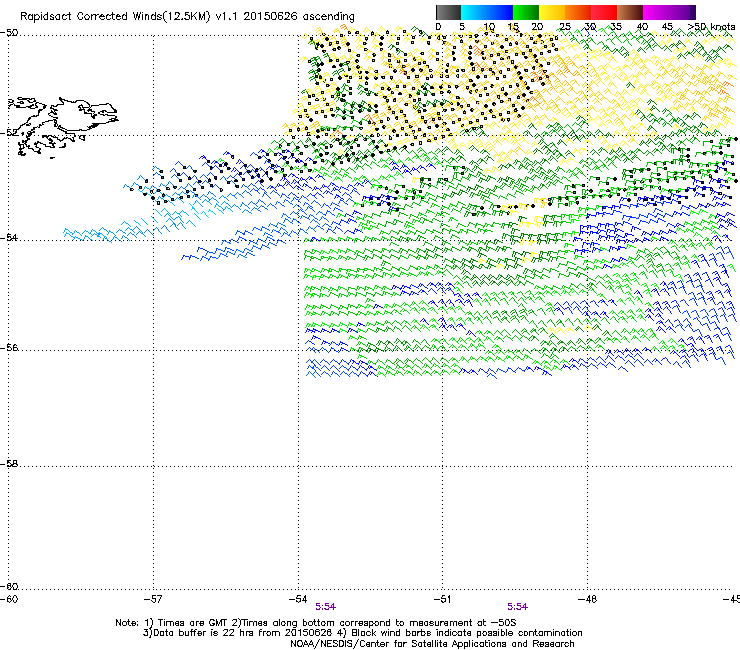740x650 pixels.
Task: Click the latitude label '-50'
Action: 9,33
